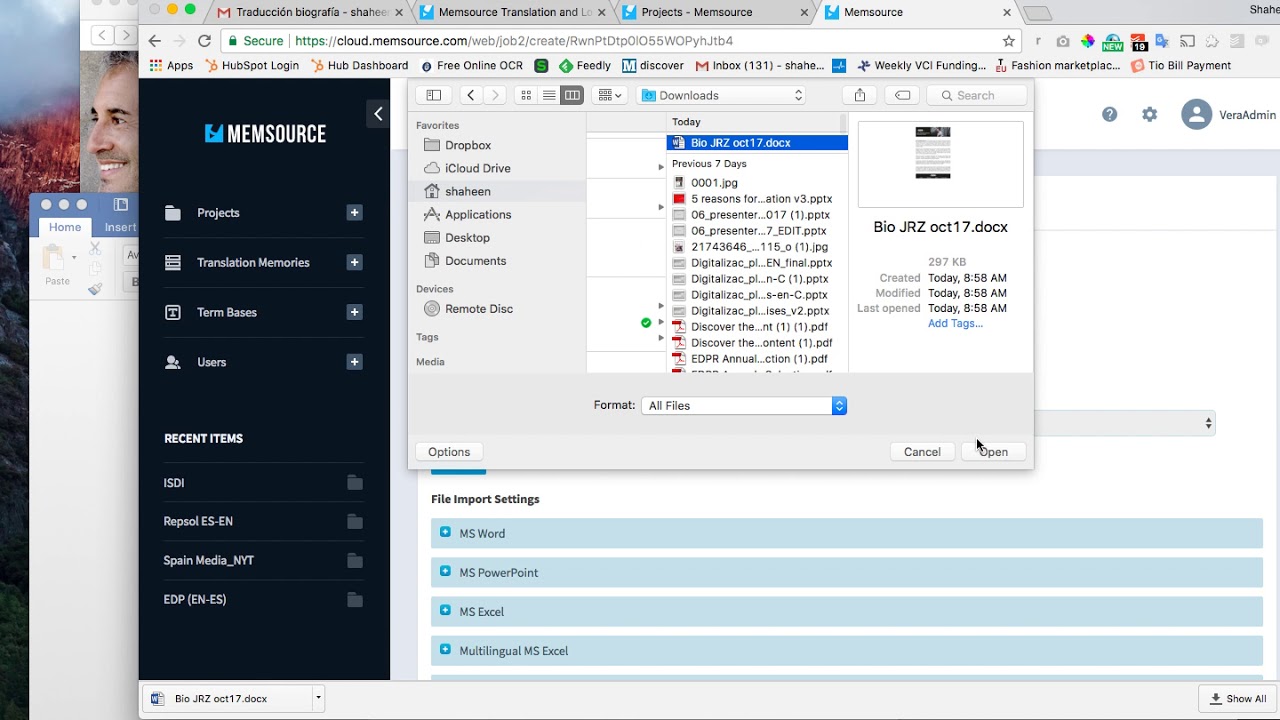Click Show All downloads button
The height and width of the screenshot is (720, 1280).
click(x=1238, y=699)
